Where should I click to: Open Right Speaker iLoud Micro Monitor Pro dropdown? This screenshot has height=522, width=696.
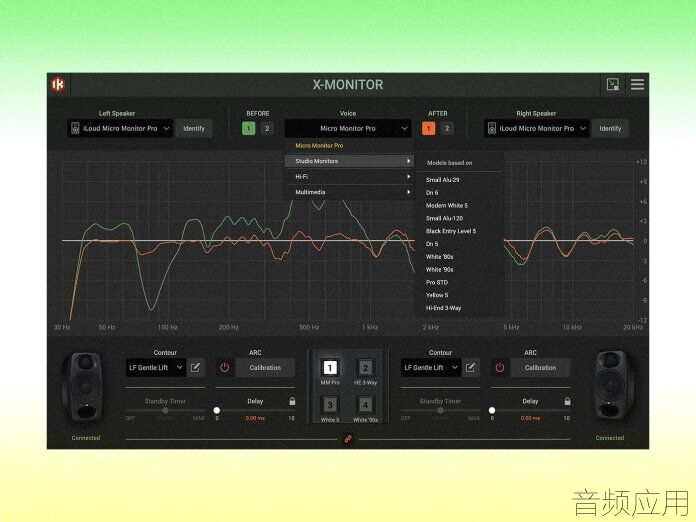click(x=537, y=128)
